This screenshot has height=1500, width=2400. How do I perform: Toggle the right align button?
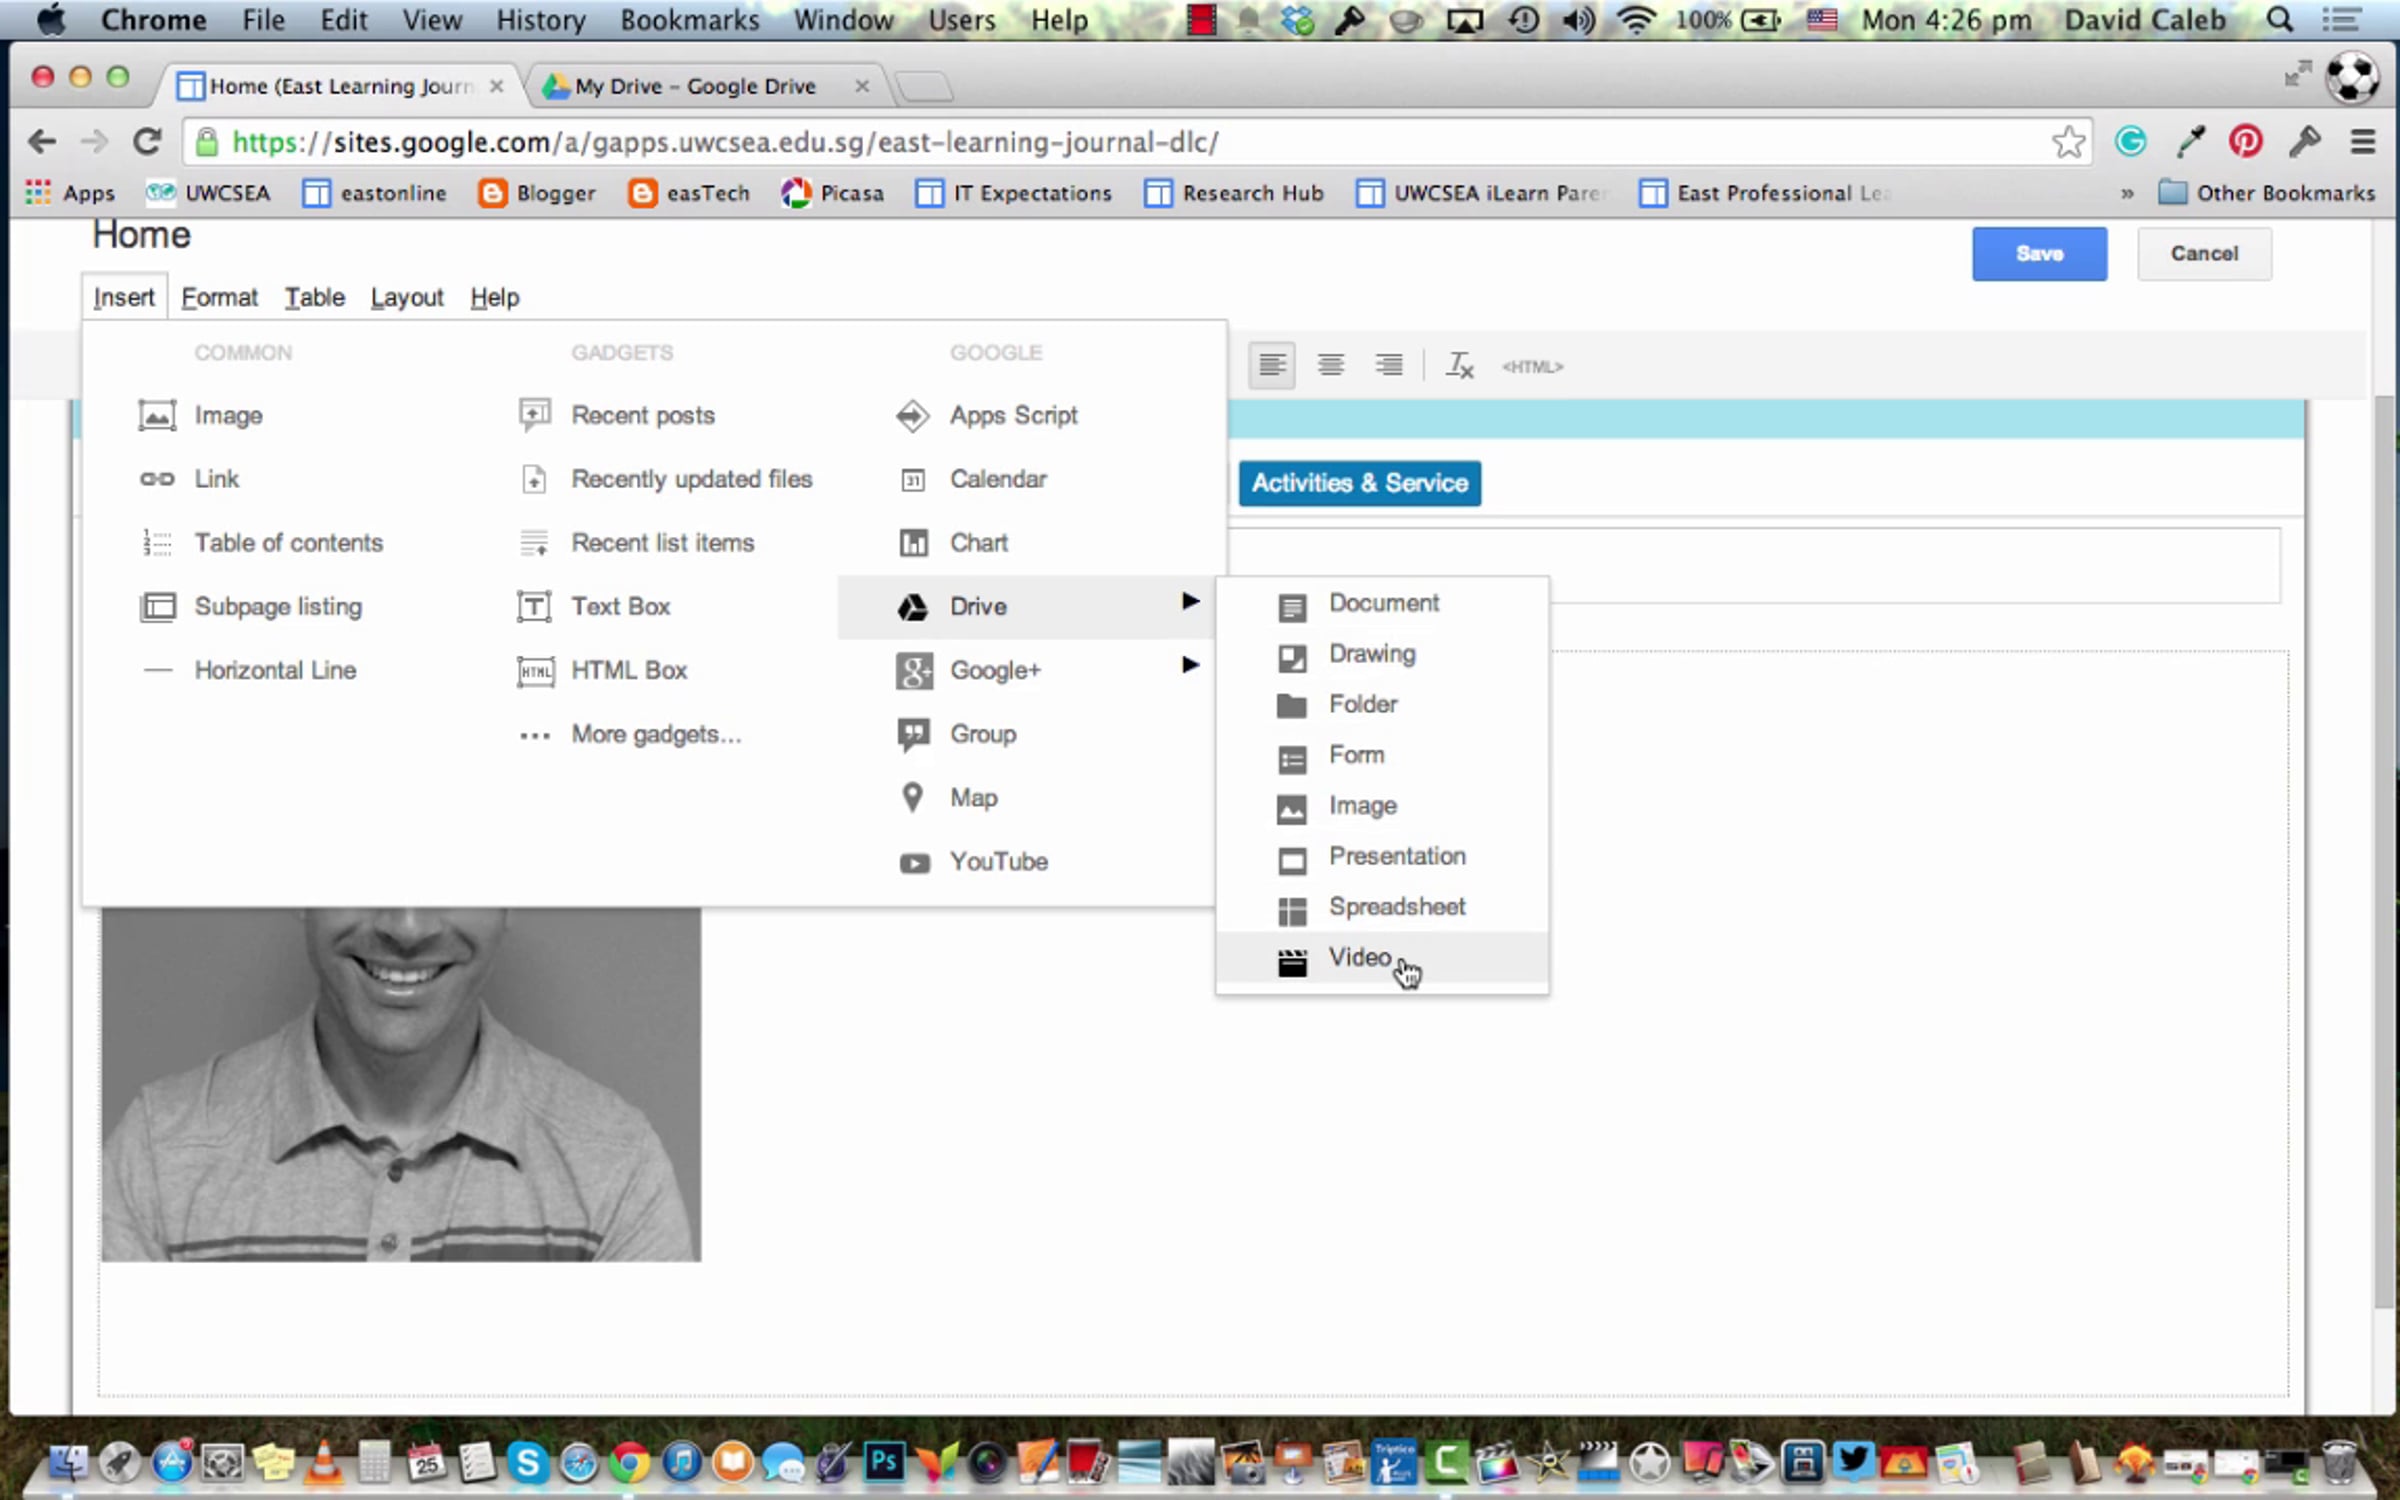pos(1388,365)
